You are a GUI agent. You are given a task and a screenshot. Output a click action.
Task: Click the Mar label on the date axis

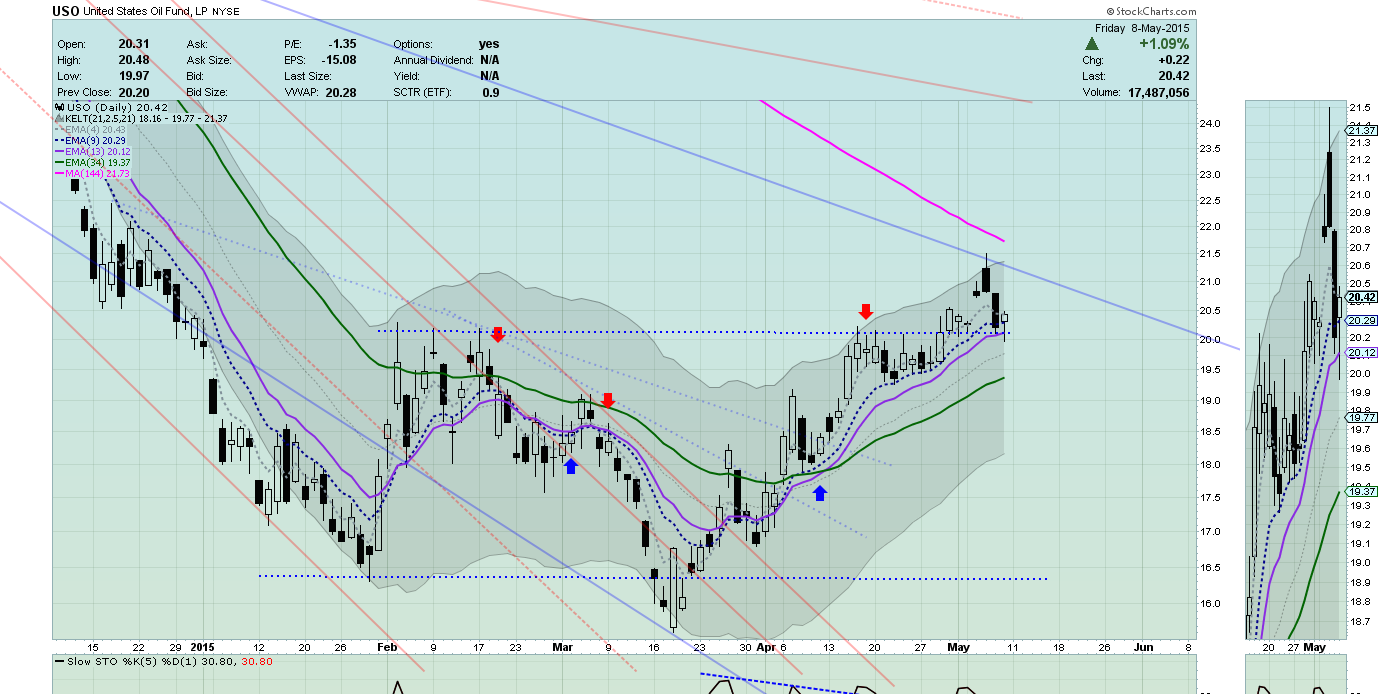click(563, 647)
